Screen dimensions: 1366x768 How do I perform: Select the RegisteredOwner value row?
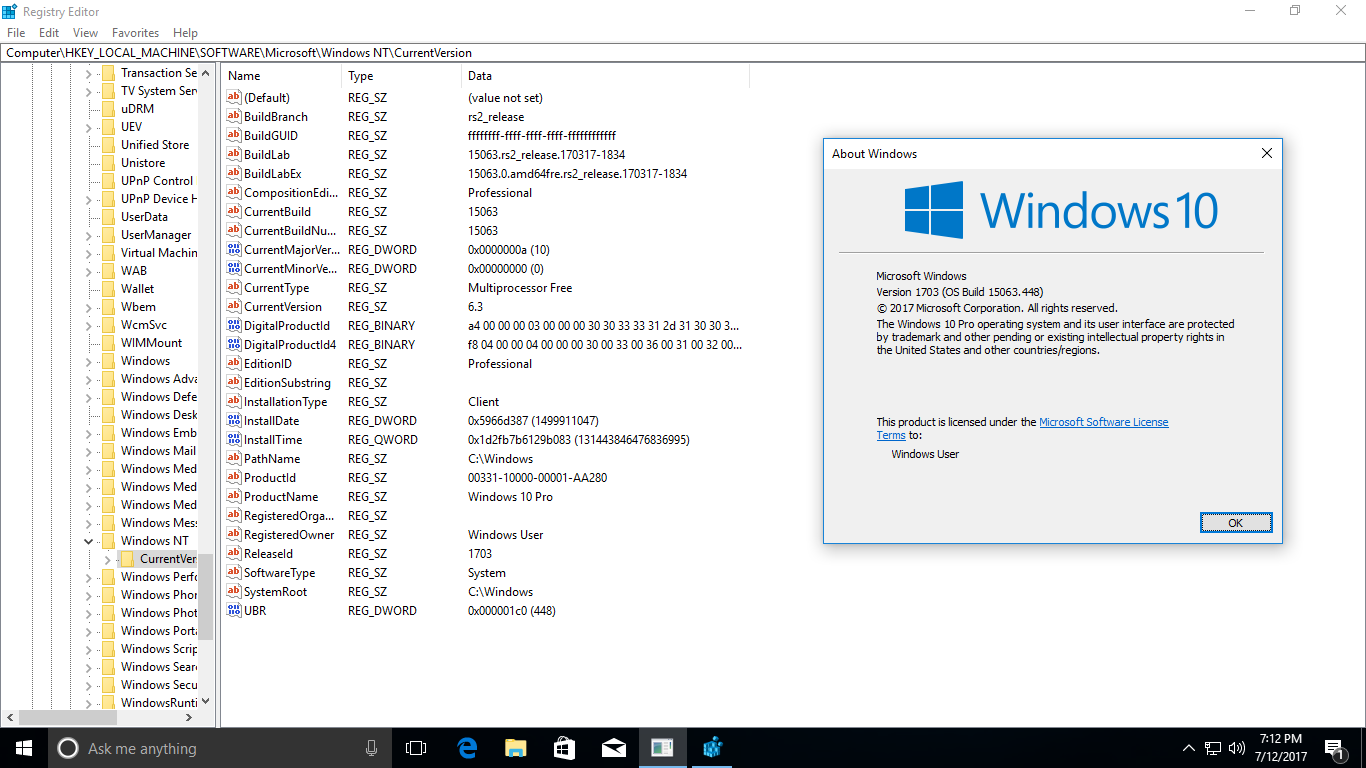point(485,535)
